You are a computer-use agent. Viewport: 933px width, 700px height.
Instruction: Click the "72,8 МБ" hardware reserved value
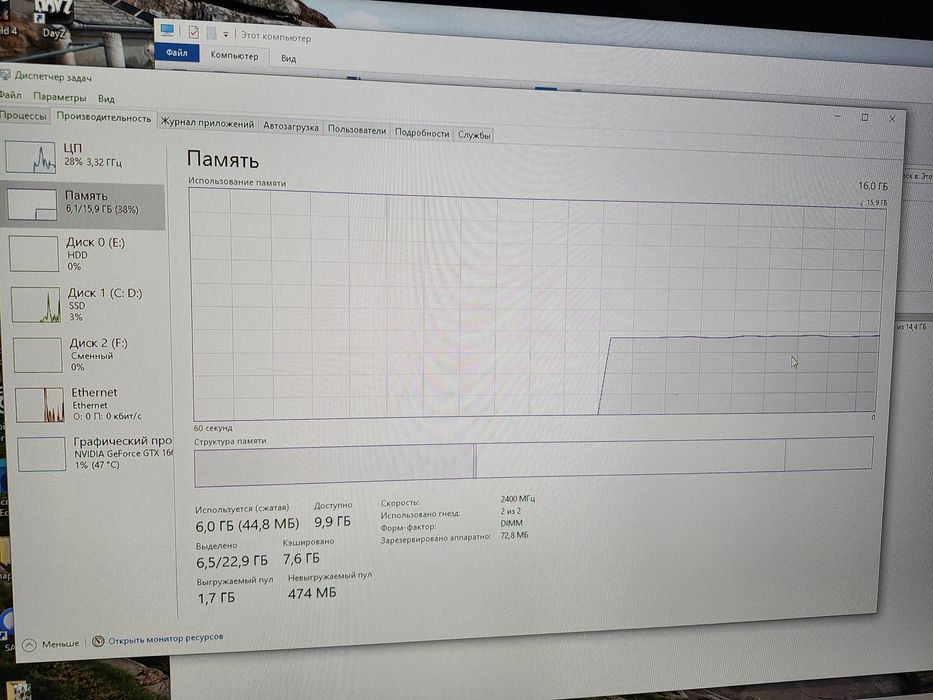click(514, 535)
